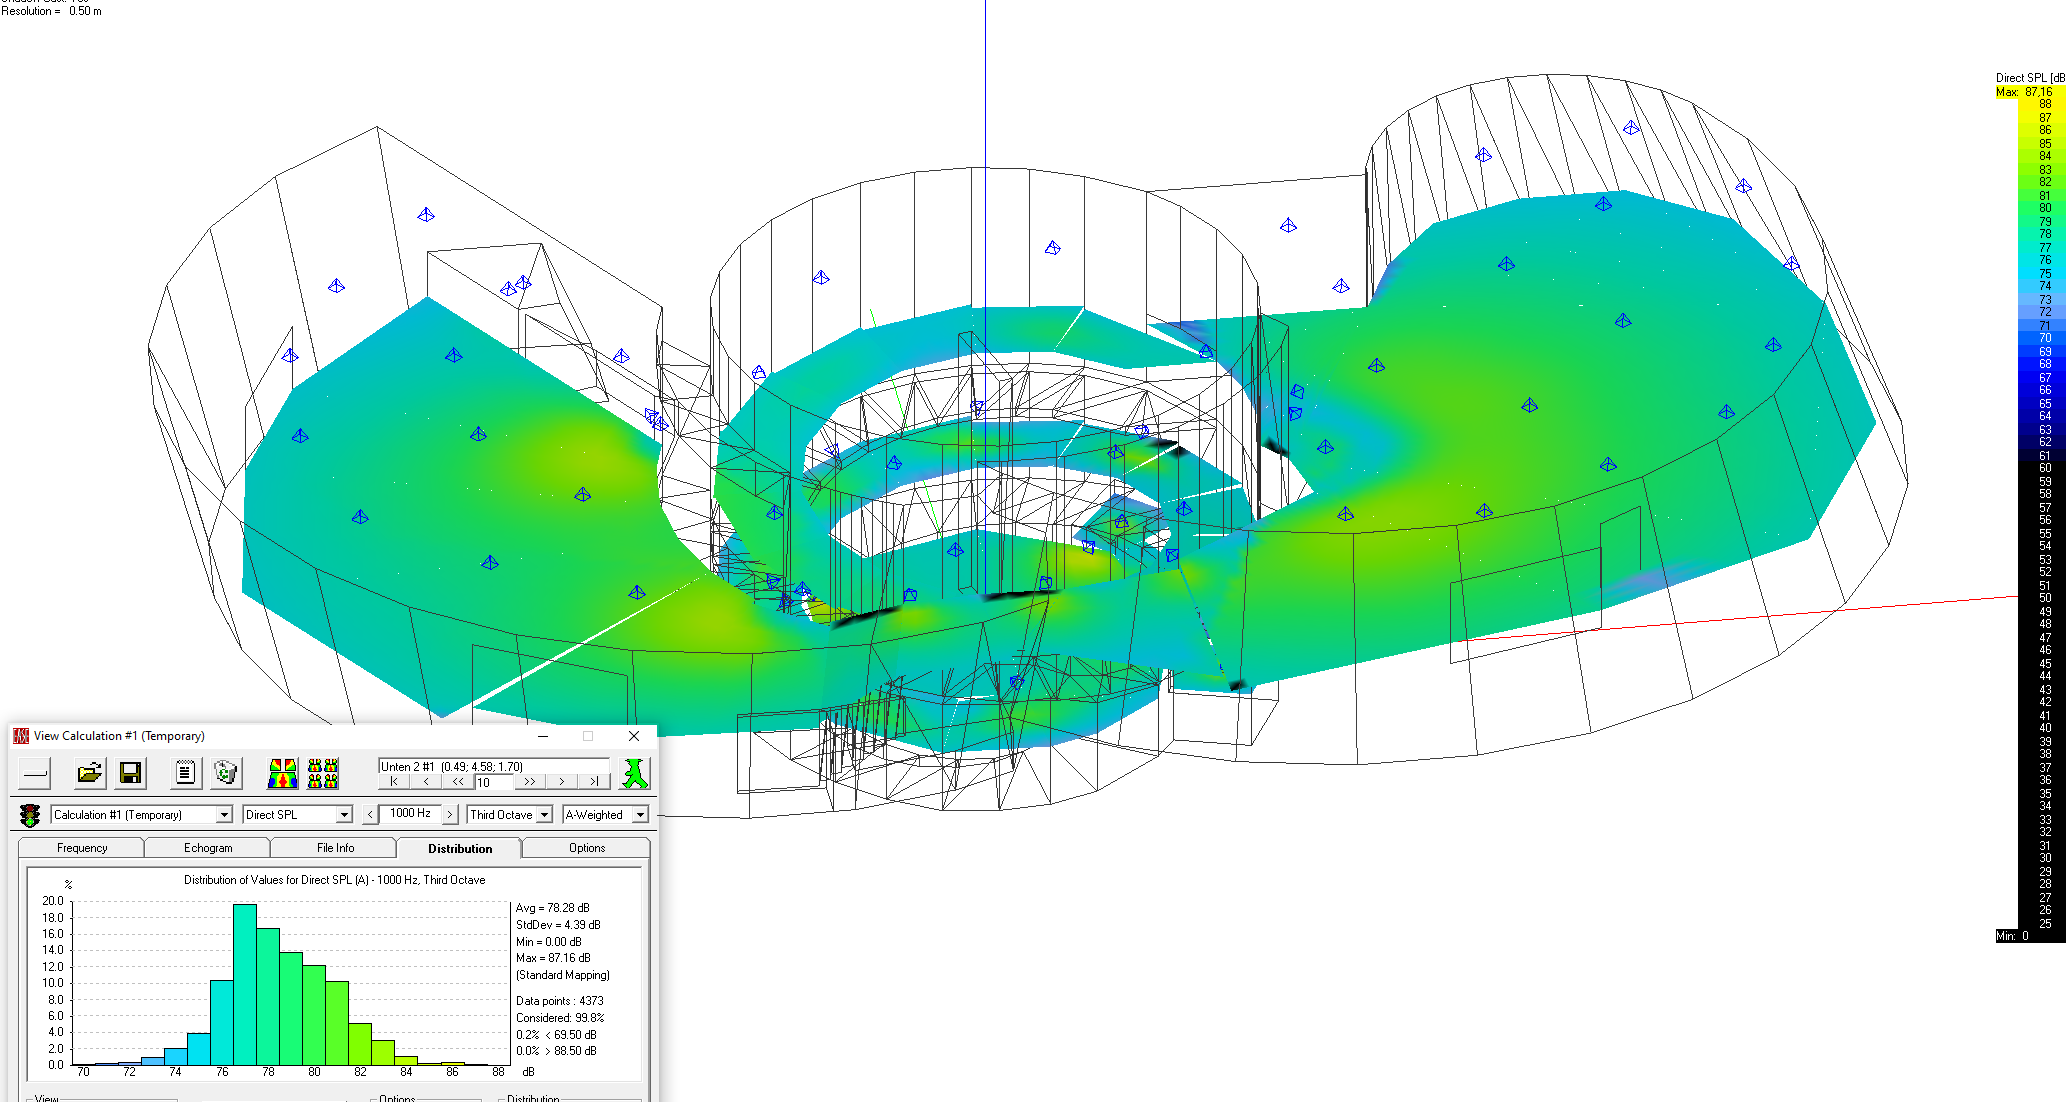Click the flat line toolbar button

click(36, 773)
